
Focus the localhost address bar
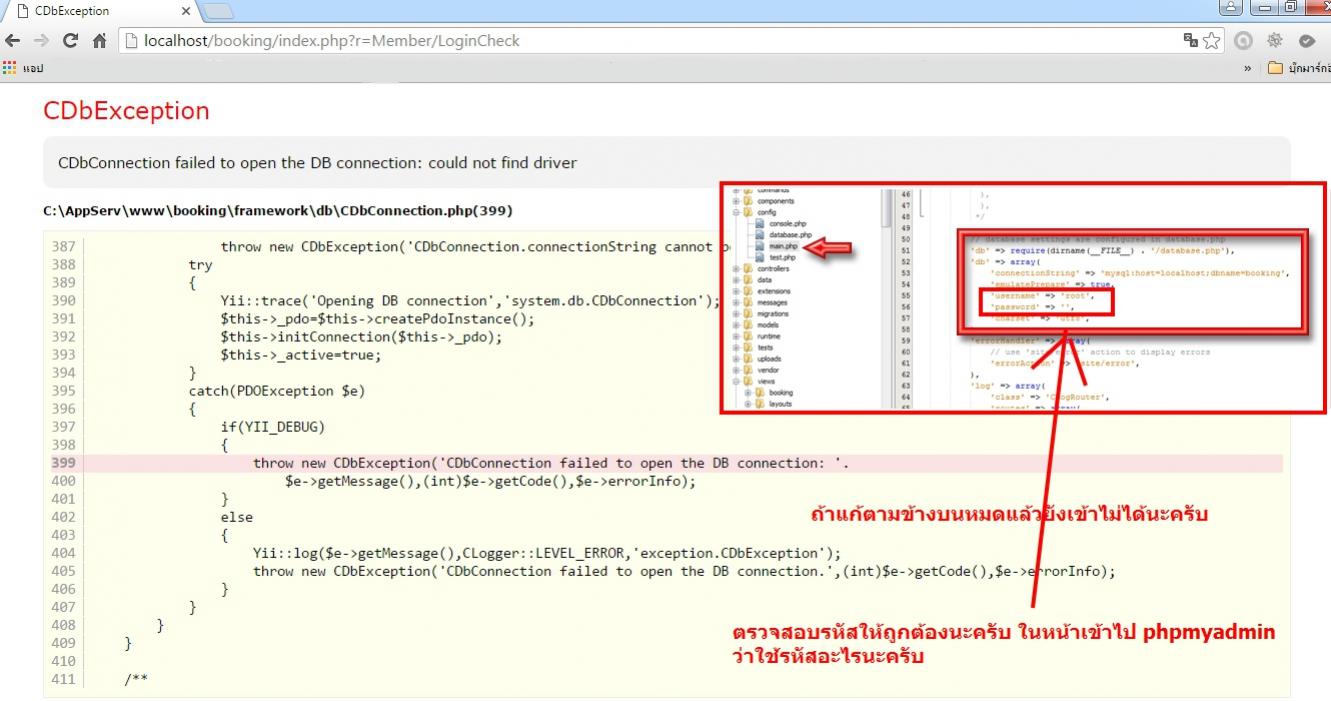(x=650, y=41)
